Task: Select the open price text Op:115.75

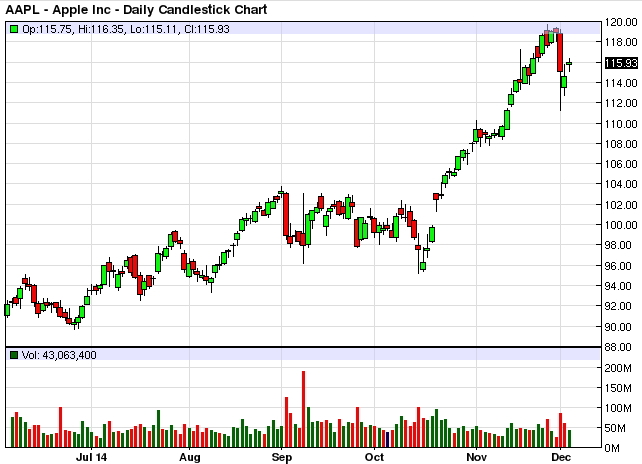Action: (x=47, y=29)
